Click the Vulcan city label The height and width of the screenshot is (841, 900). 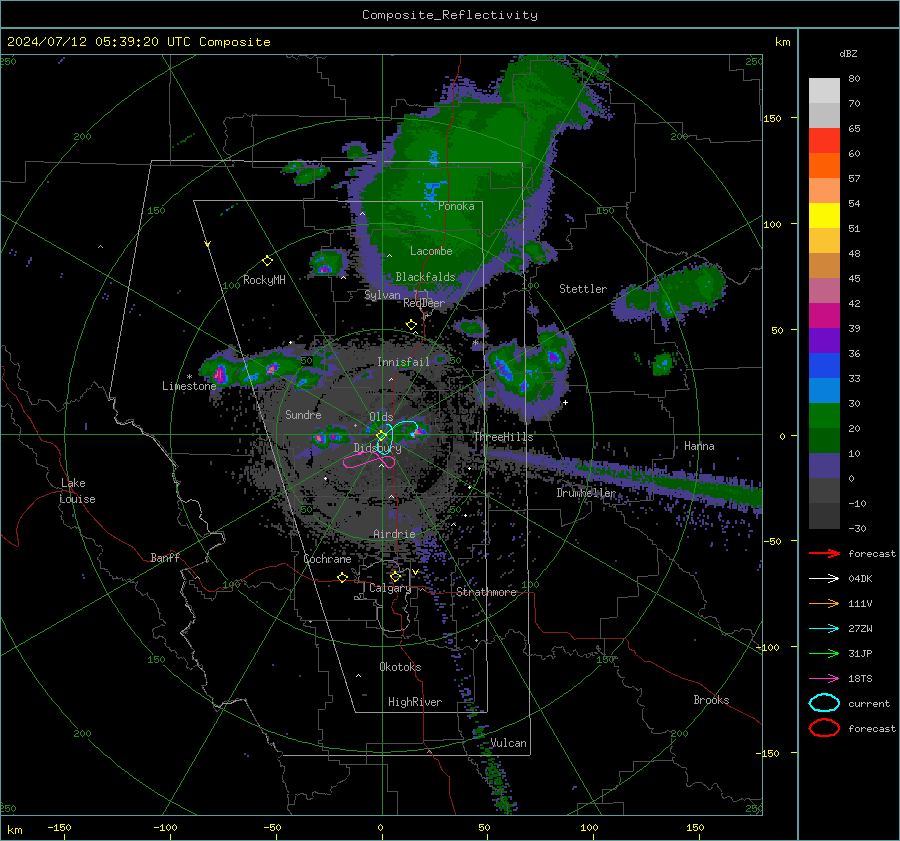pyautogui.click(x=509, y=743)
